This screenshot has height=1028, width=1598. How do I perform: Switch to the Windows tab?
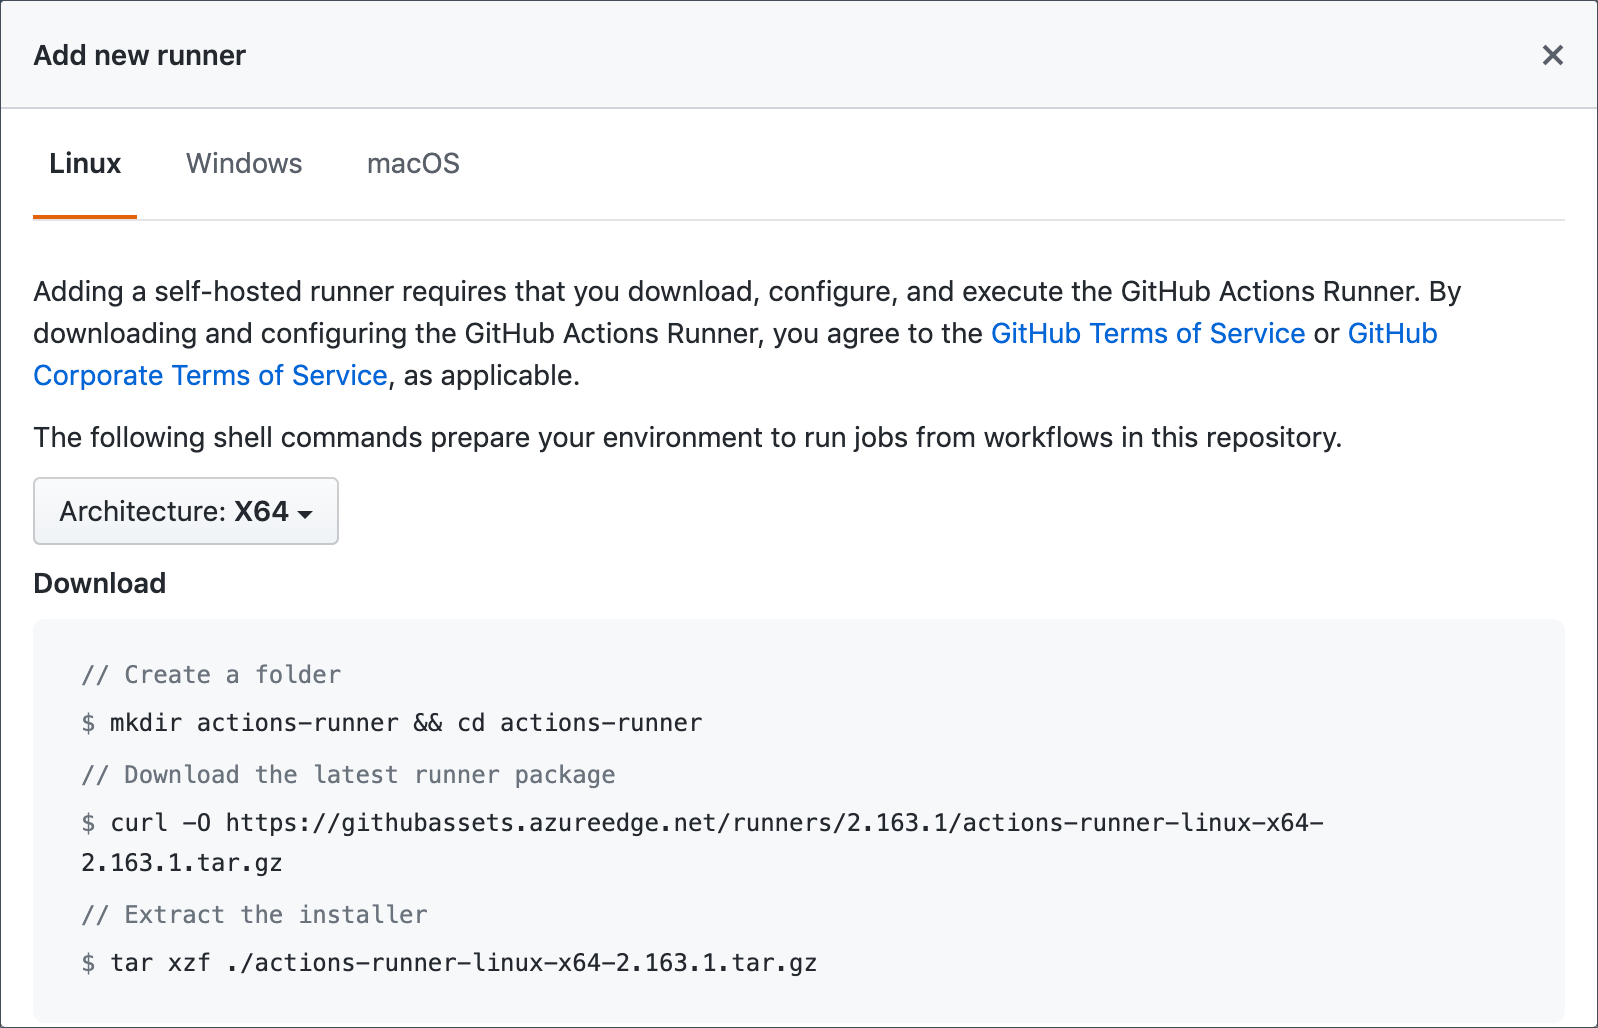244,164
